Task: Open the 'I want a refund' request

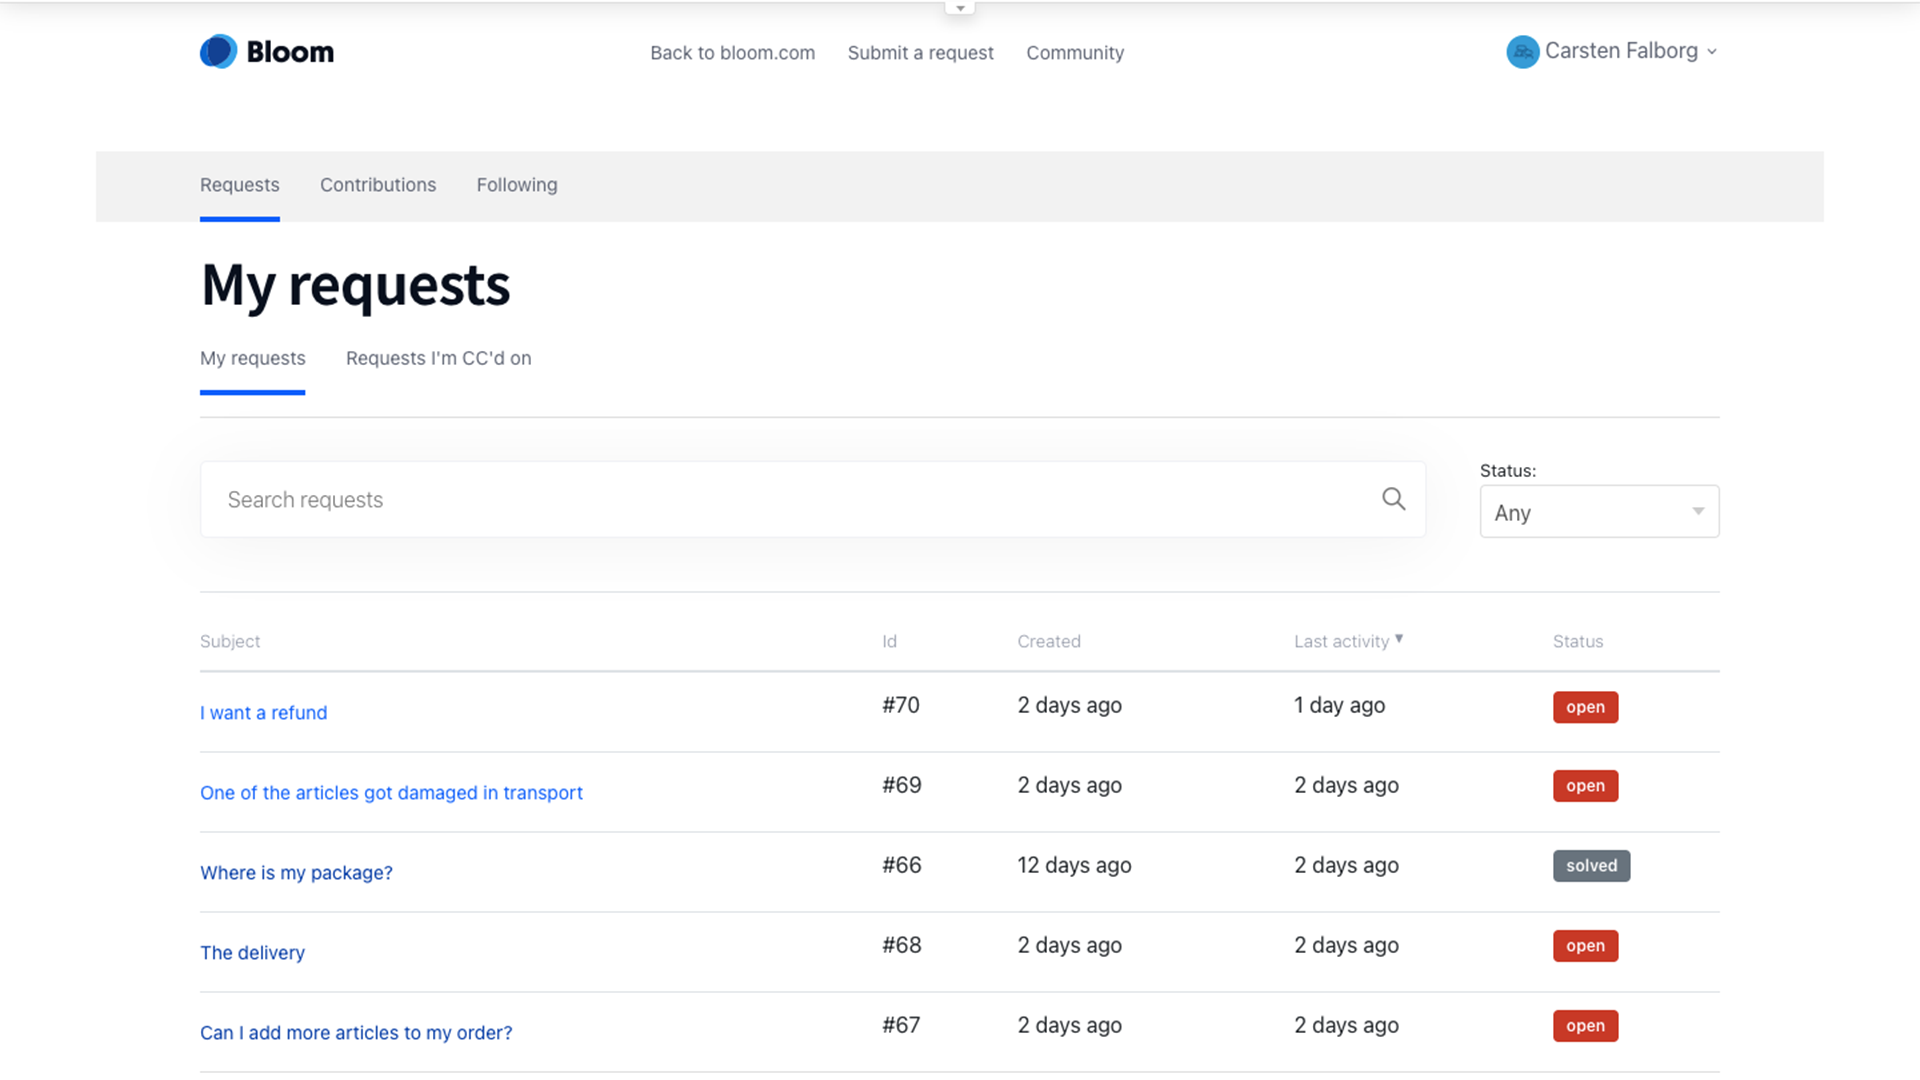Action: [x=263, y=713]
